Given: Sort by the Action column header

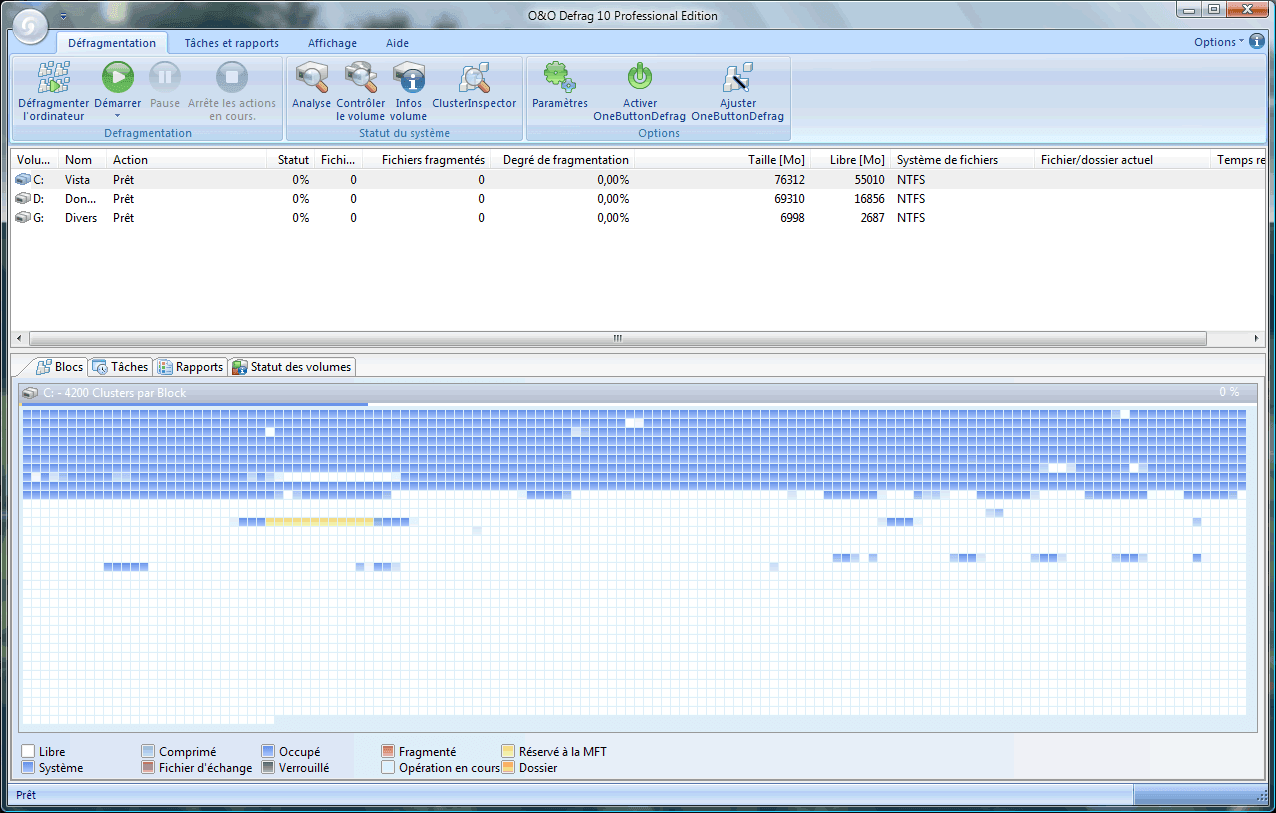Looking at the screenshot, I should (x=187, y=160).
